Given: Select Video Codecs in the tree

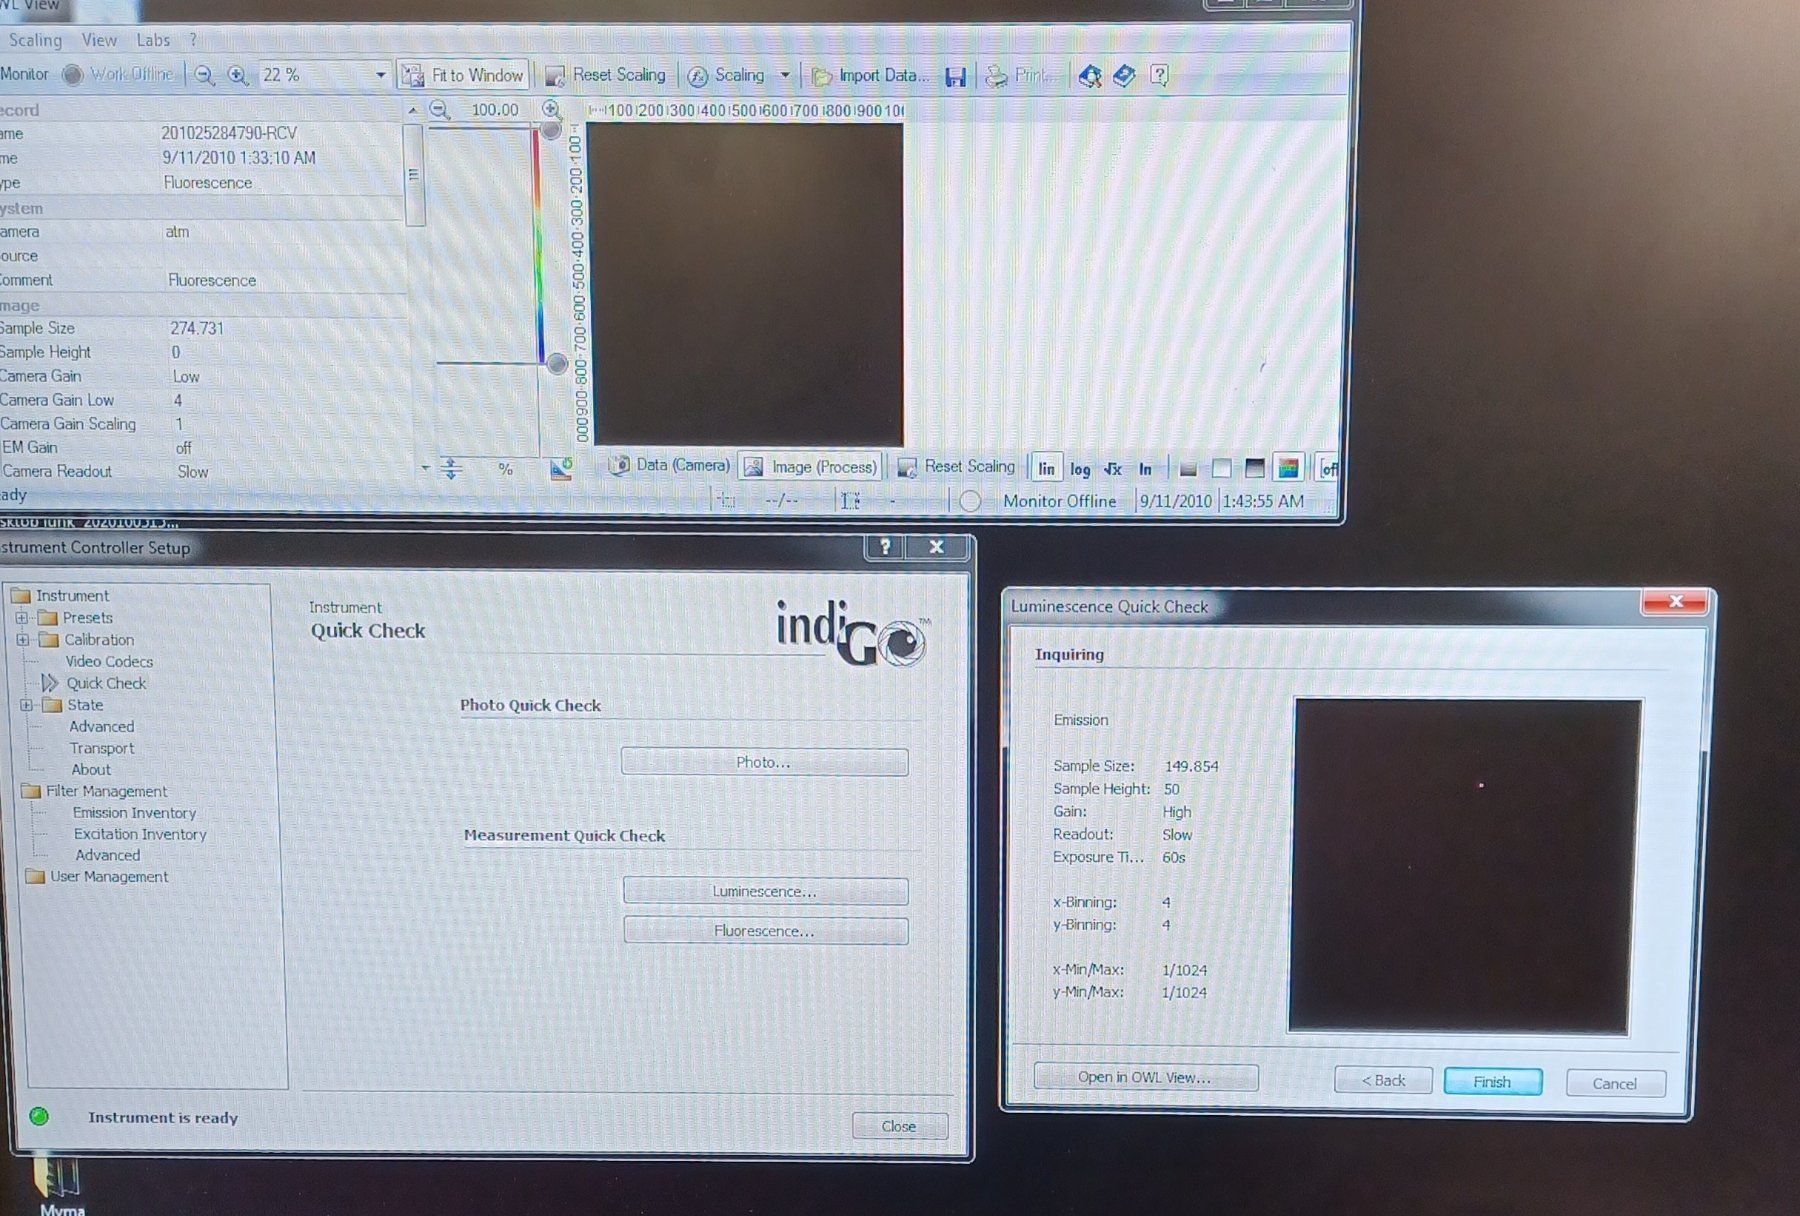Looking at the screenshot, I should tap(109, 662).
